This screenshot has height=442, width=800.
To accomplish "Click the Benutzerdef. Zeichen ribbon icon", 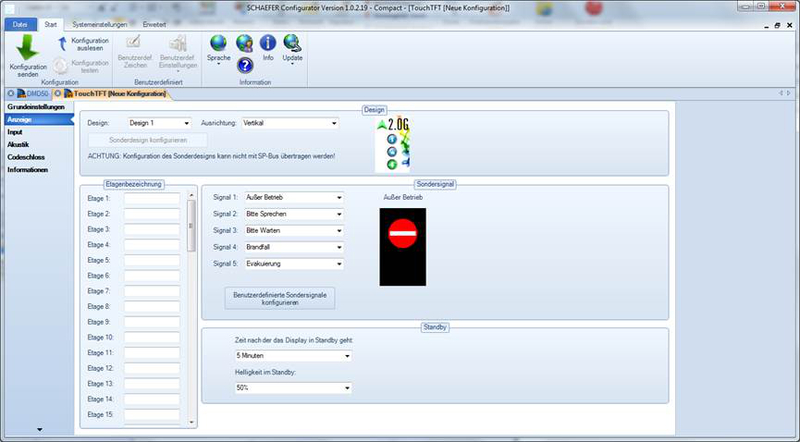I will pyautogui.click(x=134, y=43).
